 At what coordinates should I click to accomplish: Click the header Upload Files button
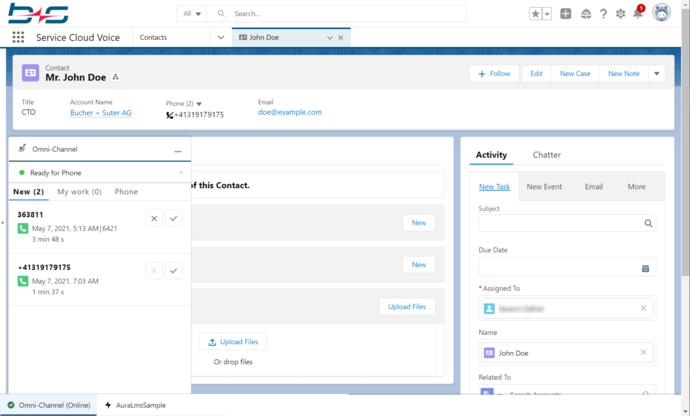[x=407, y=306]
